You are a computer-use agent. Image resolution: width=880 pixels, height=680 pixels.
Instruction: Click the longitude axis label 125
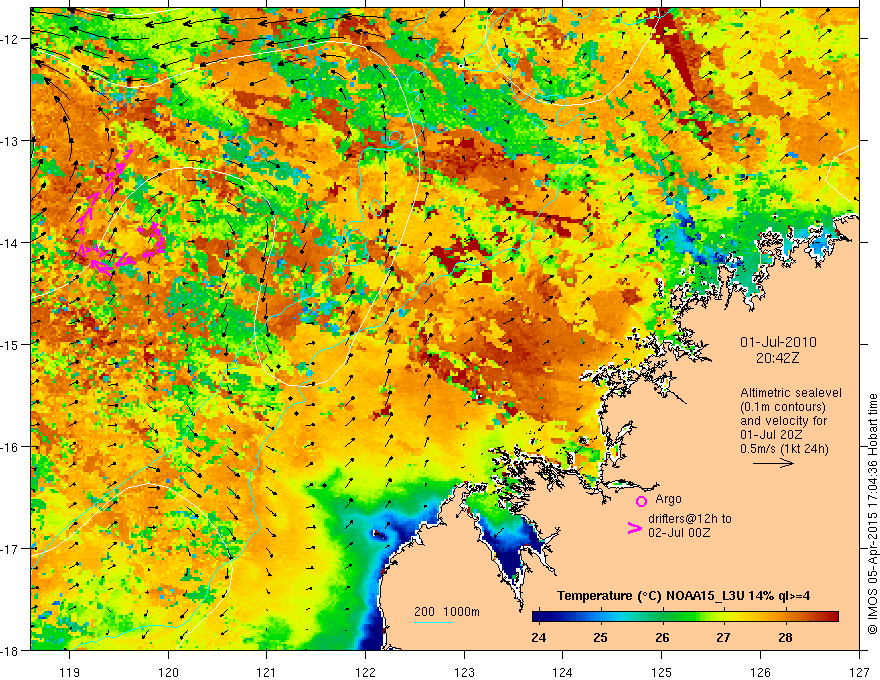(662, 672)
